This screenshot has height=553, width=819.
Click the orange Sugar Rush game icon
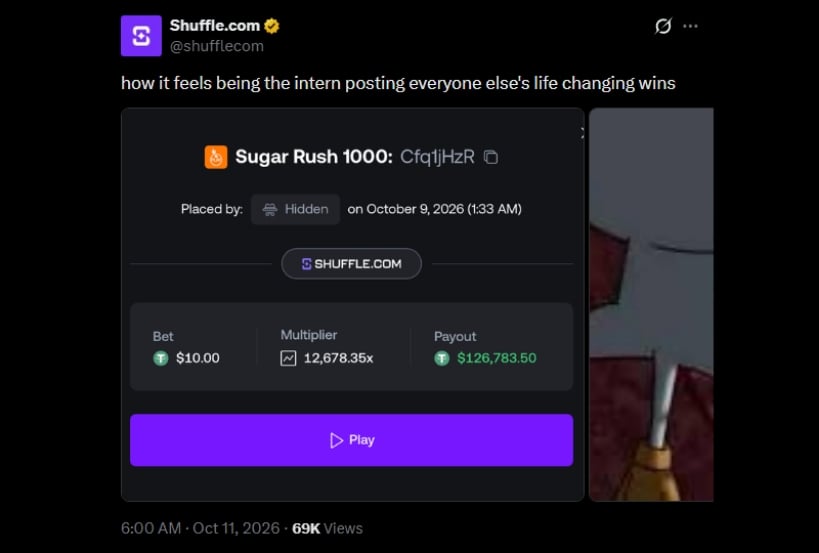tap(216, 157)
